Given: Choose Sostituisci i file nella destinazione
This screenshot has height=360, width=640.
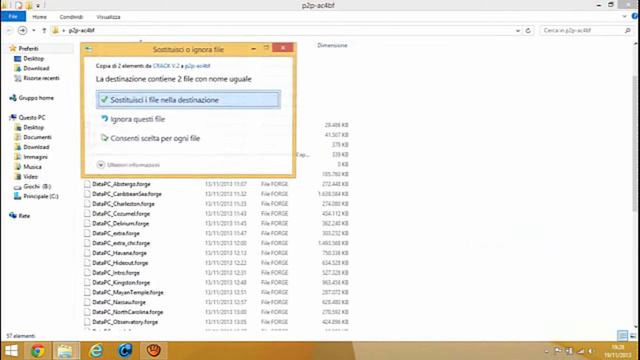Looking at the screenshot, I should pyautogui.click(x=188, y=100).
